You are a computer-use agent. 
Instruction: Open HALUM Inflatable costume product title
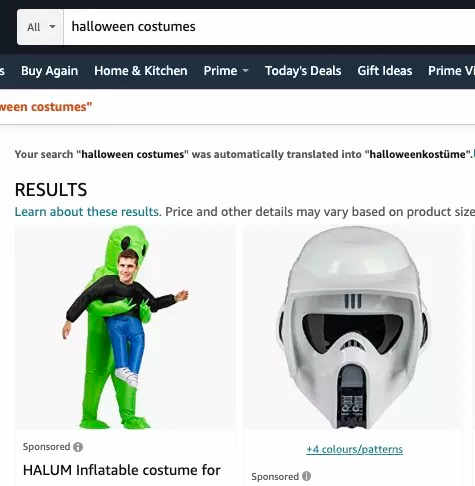tap(122, 470)
